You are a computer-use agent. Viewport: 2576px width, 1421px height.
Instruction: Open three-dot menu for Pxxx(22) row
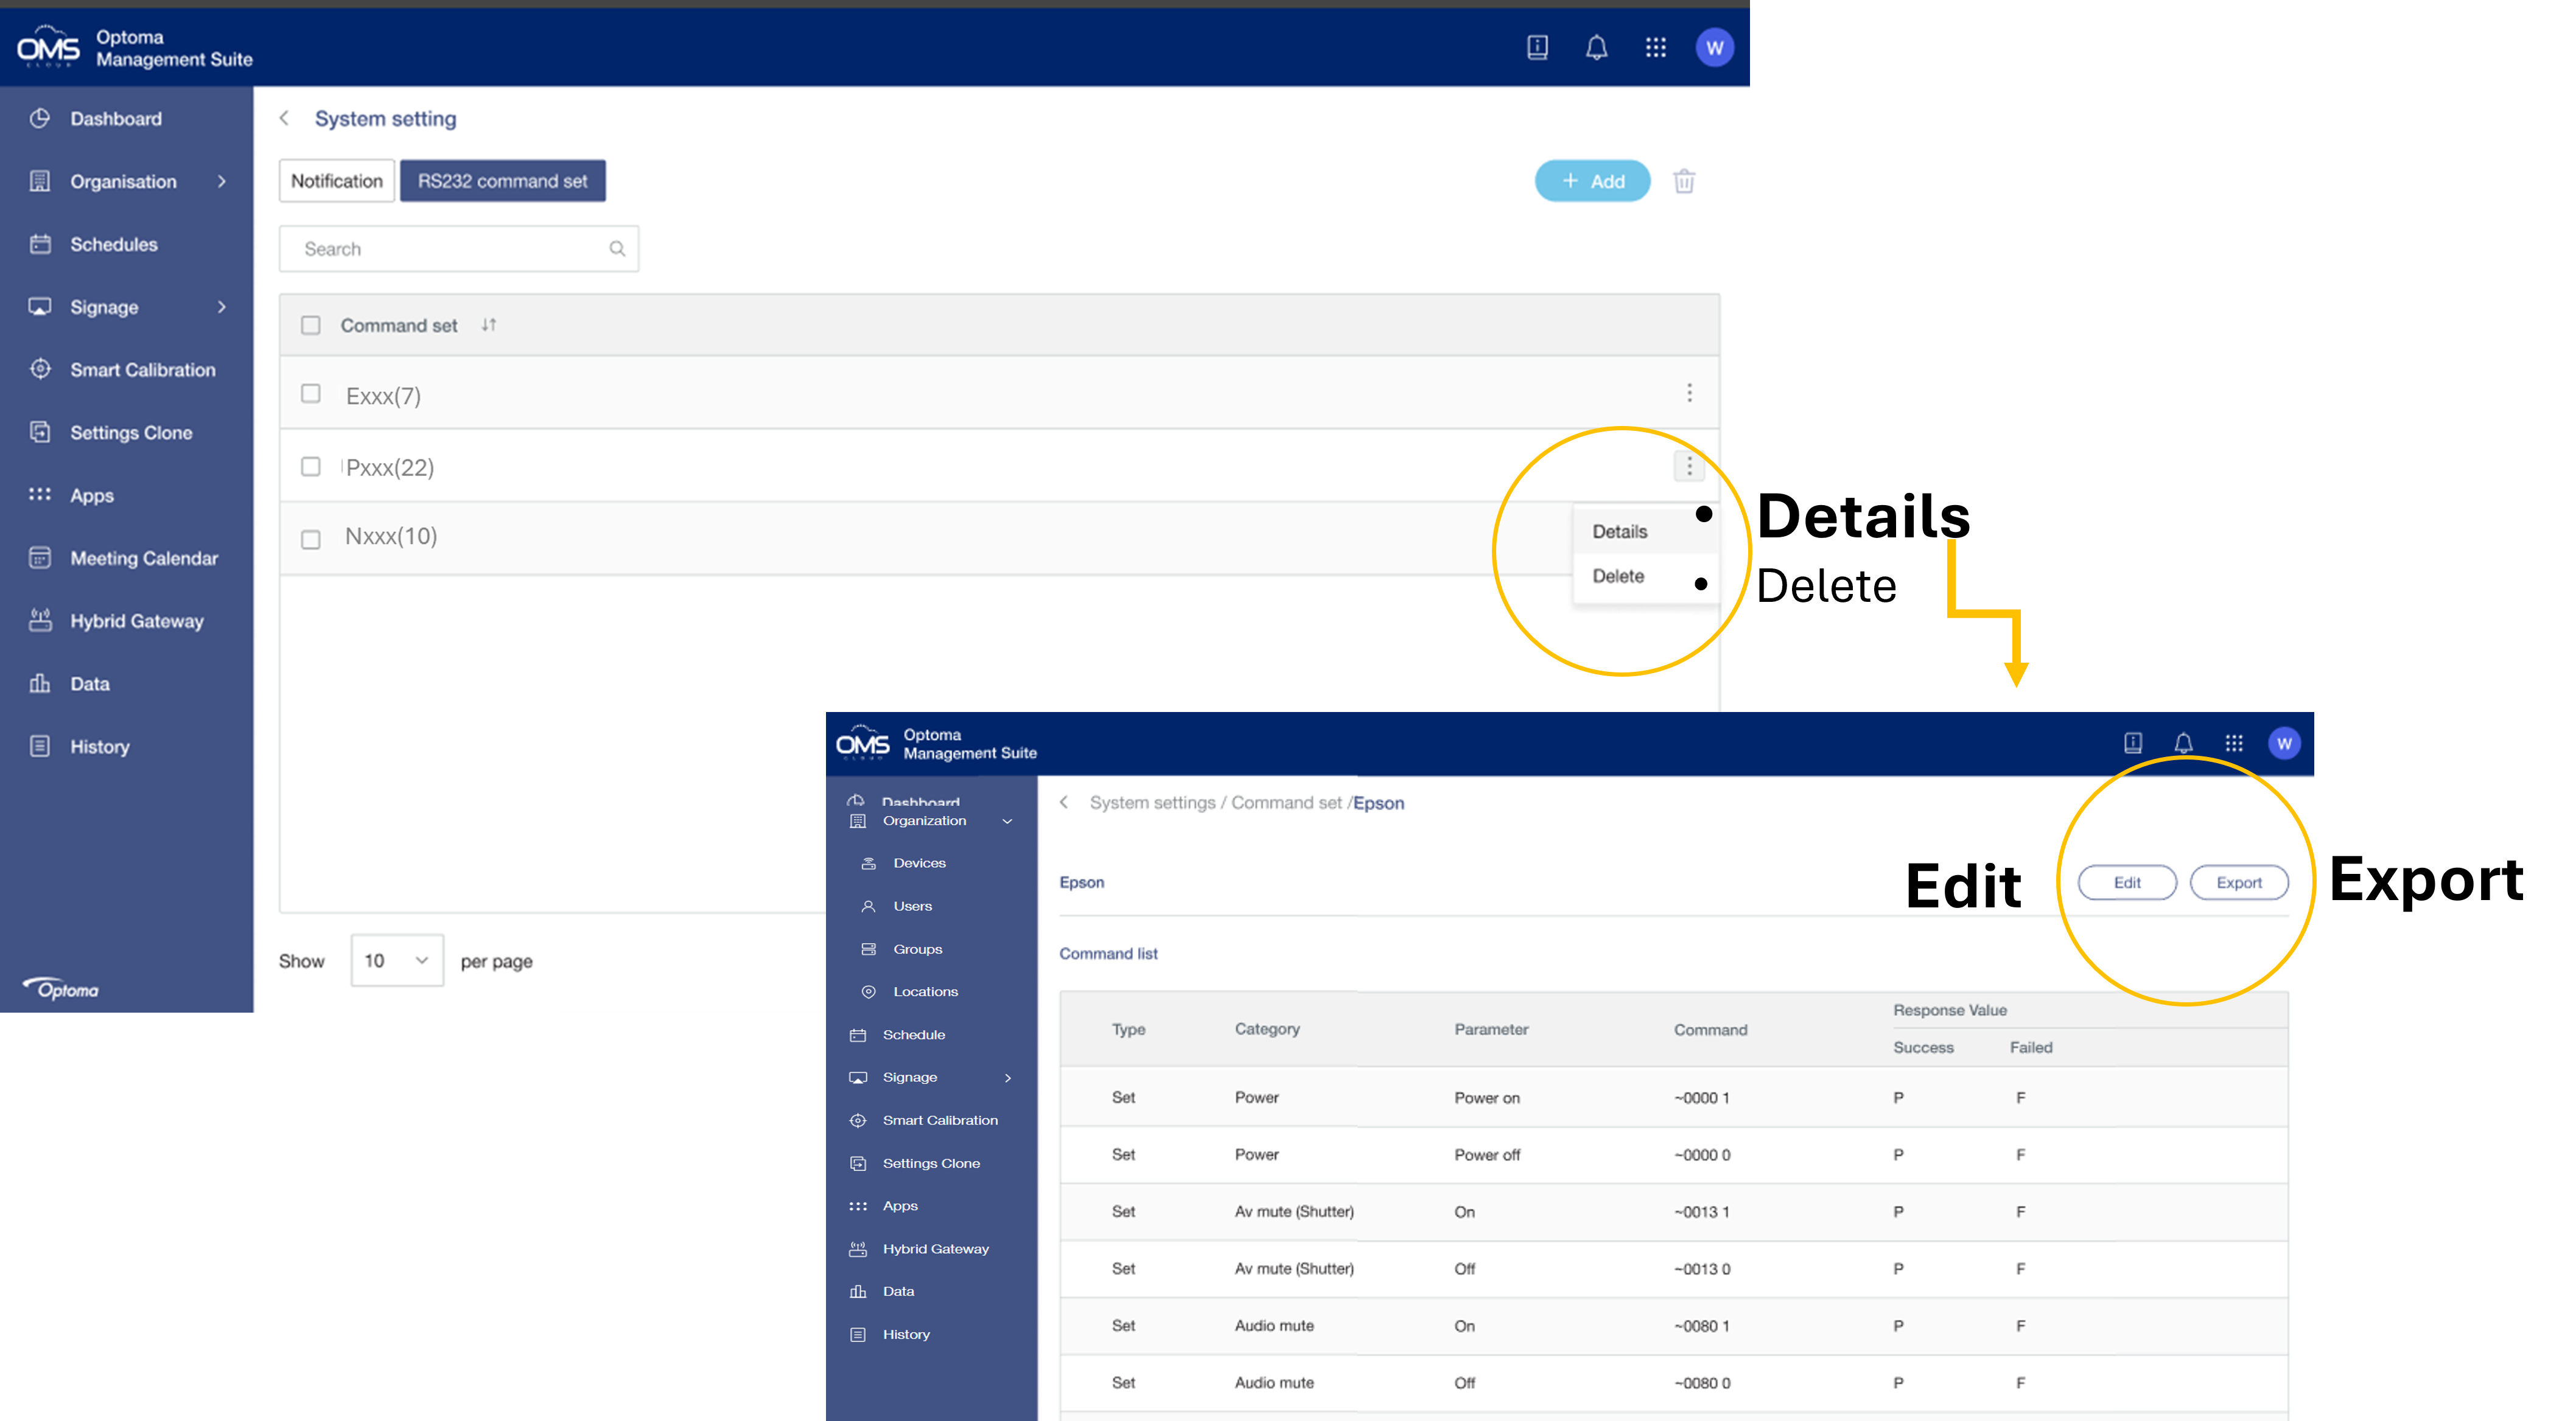[x=1689, y=466]
